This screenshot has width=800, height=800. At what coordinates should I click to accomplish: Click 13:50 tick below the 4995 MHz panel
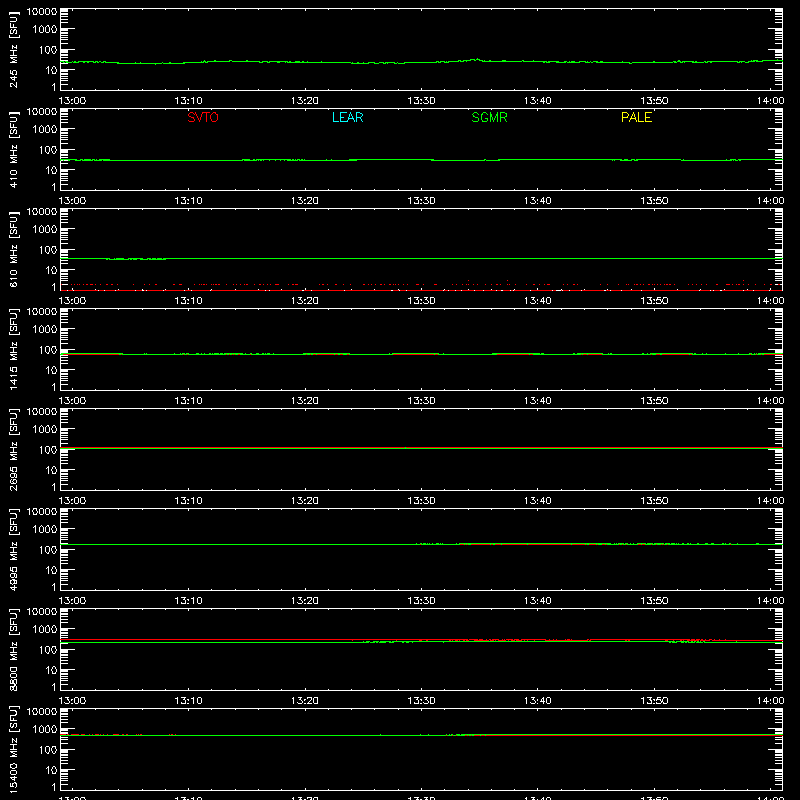pyautogui.click(x=654, y=601)
